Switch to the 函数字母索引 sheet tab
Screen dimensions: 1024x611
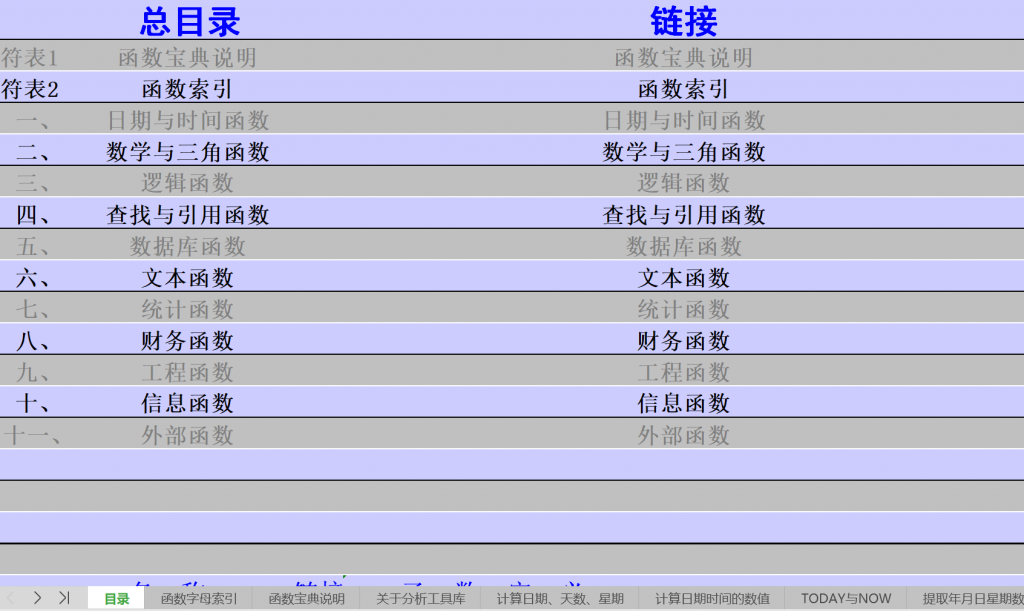point(199,599)
